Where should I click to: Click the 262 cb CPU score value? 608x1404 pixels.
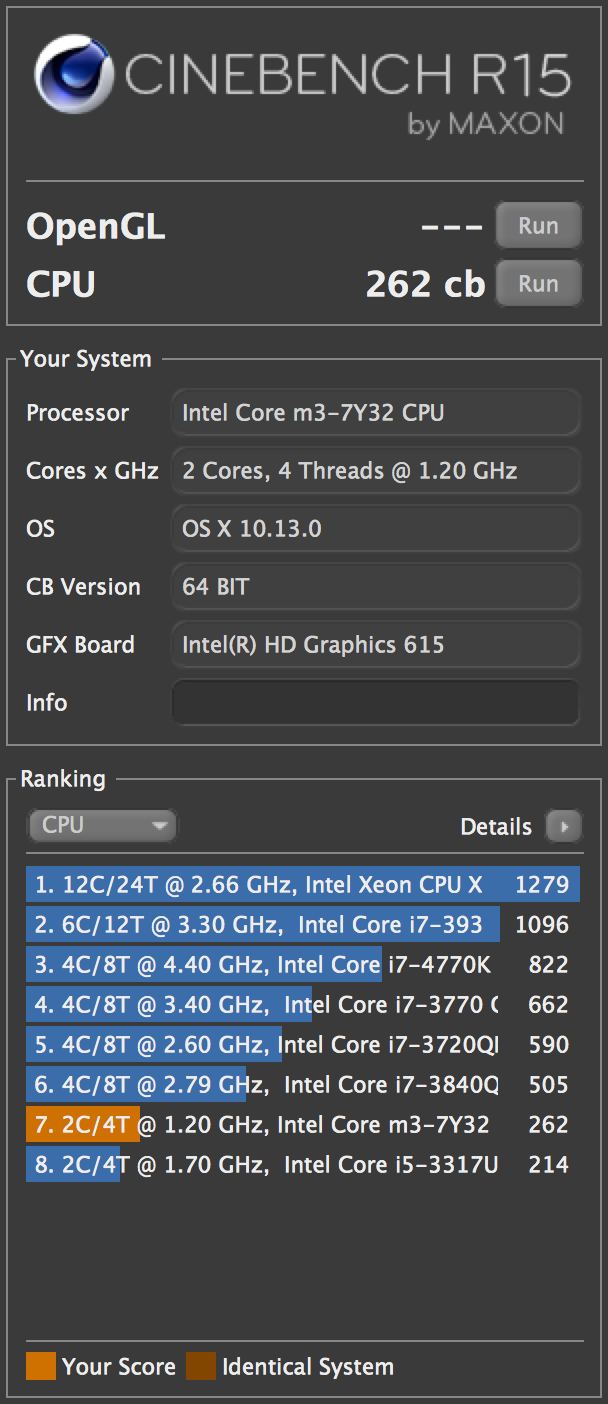point(425,284)
